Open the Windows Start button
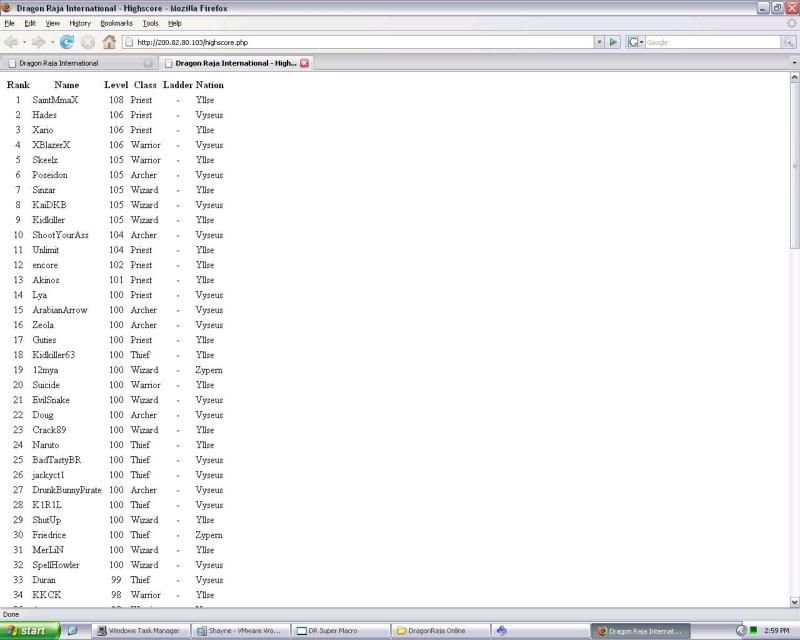 30,631
